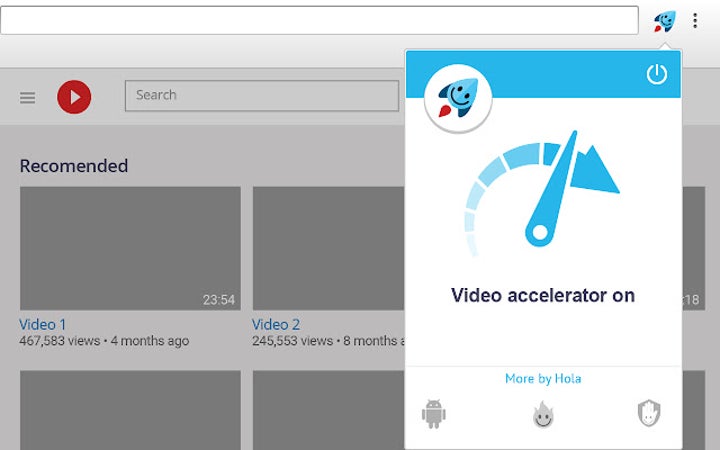Image resolution: width=720 pixels, height=450 pixels.
Task: Click the Android robot icon
Action: click(433, 414)
